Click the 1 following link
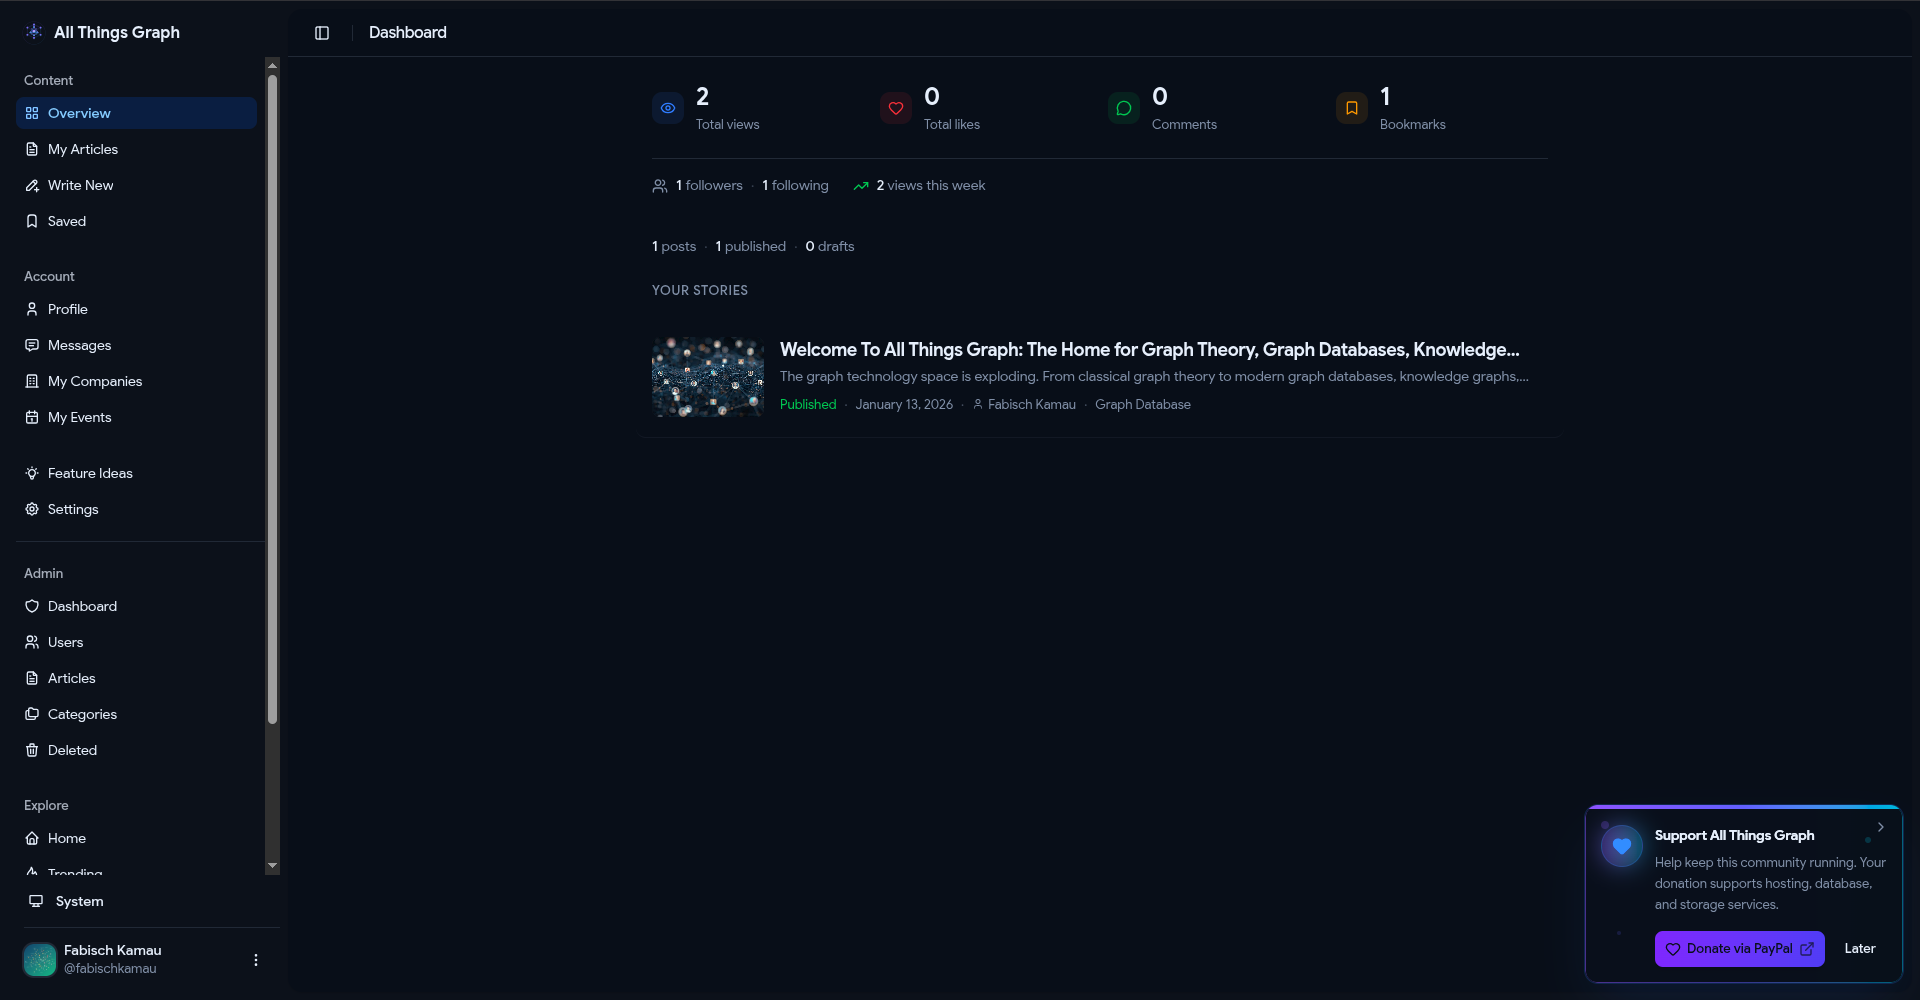 coord(795,185)
